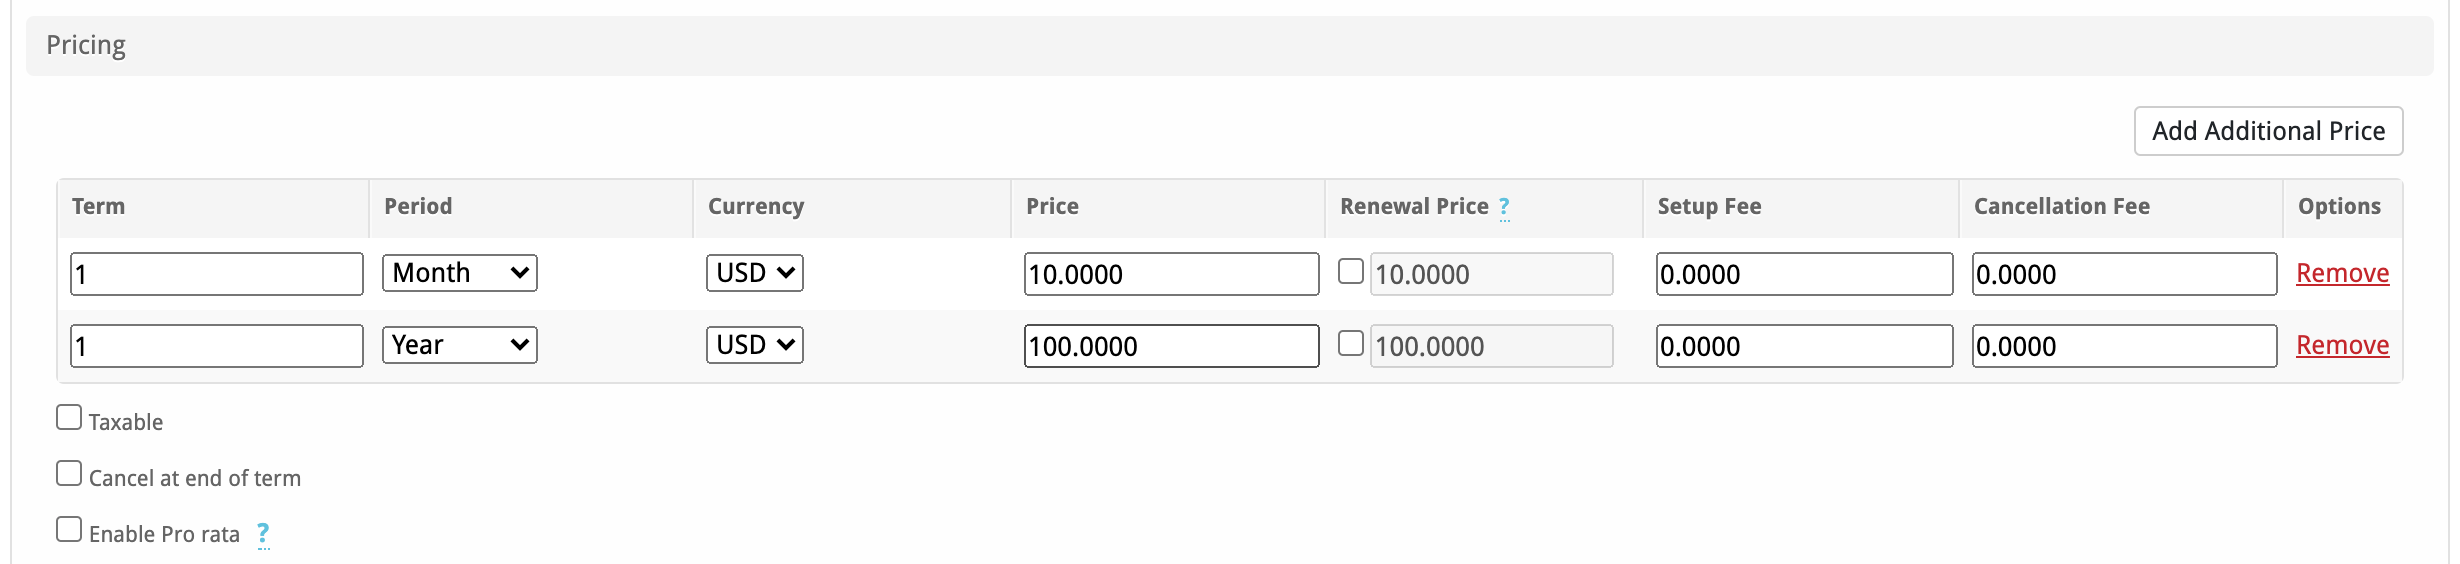This screenshot has width=2460, height=564.
Task: Open the first row USD currency dropdown
Action: [x=755, y=273]
